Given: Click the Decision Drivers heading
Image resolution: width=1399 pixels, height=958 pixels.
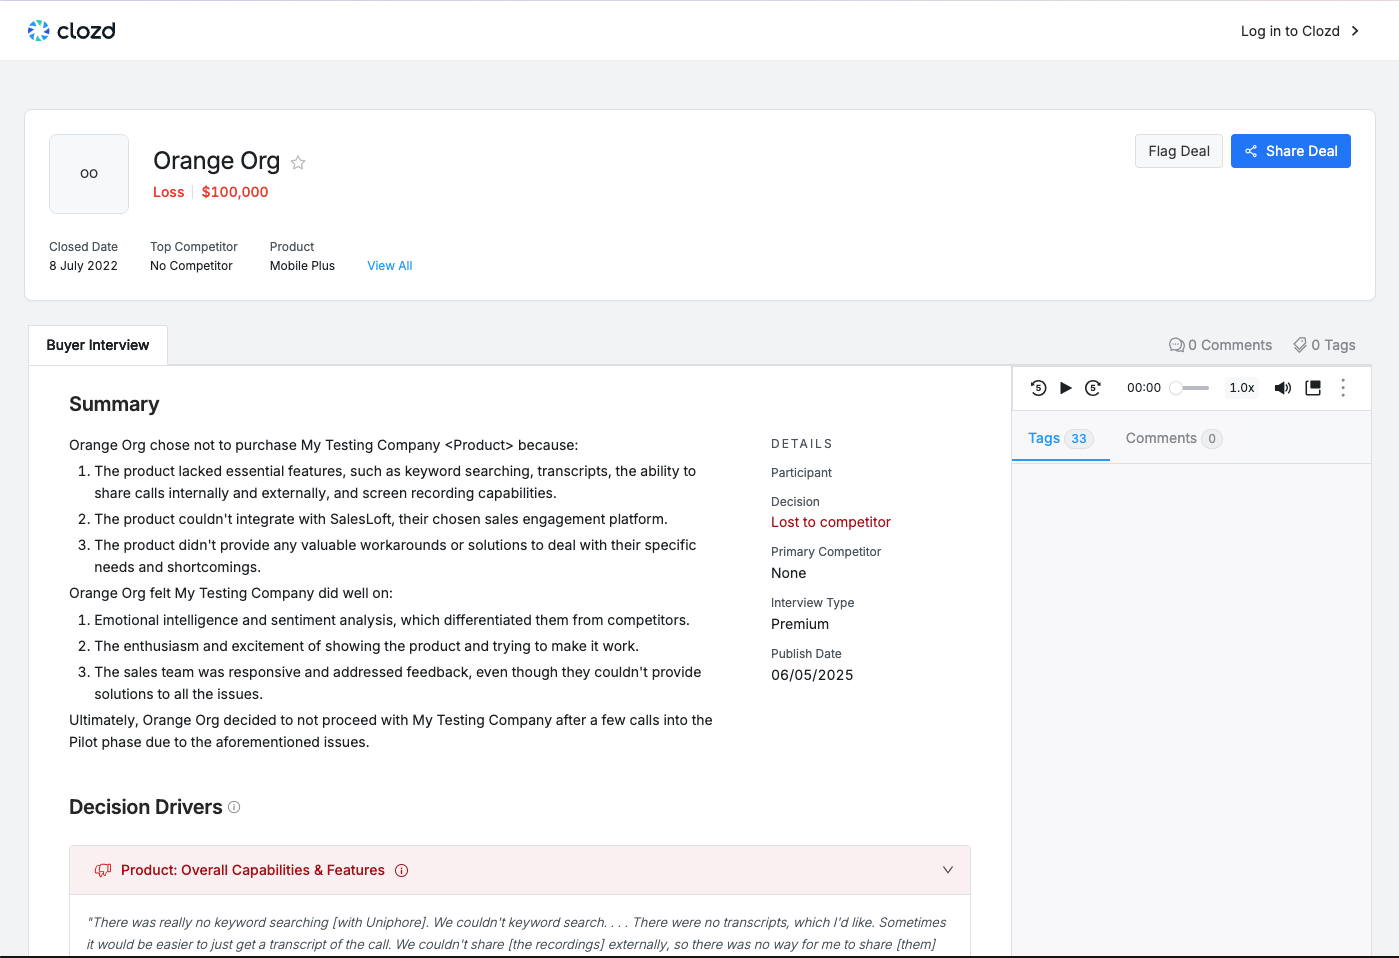Looking at the screenshot, I should point(146,807).
